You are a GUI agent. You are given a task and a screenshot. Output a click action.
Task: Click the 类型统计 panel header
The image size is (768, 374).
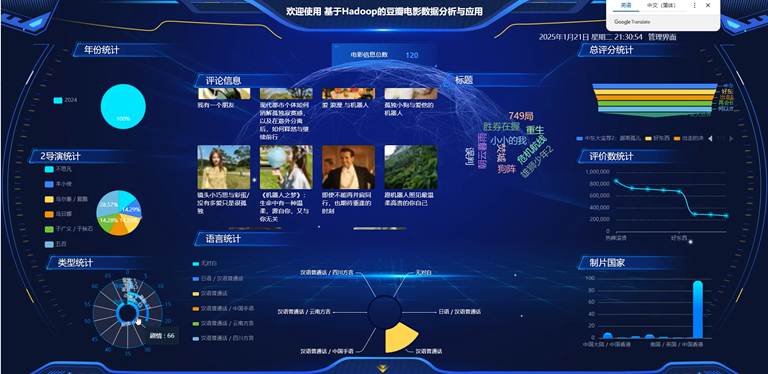(75, 263)
